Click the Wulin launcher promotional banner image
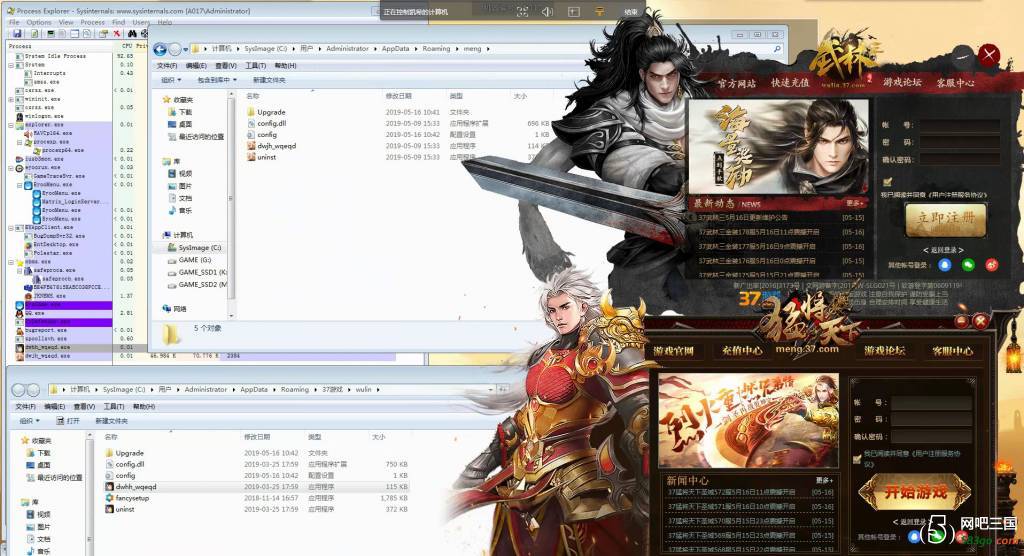The image size is (1024, 556). (779, 147)
